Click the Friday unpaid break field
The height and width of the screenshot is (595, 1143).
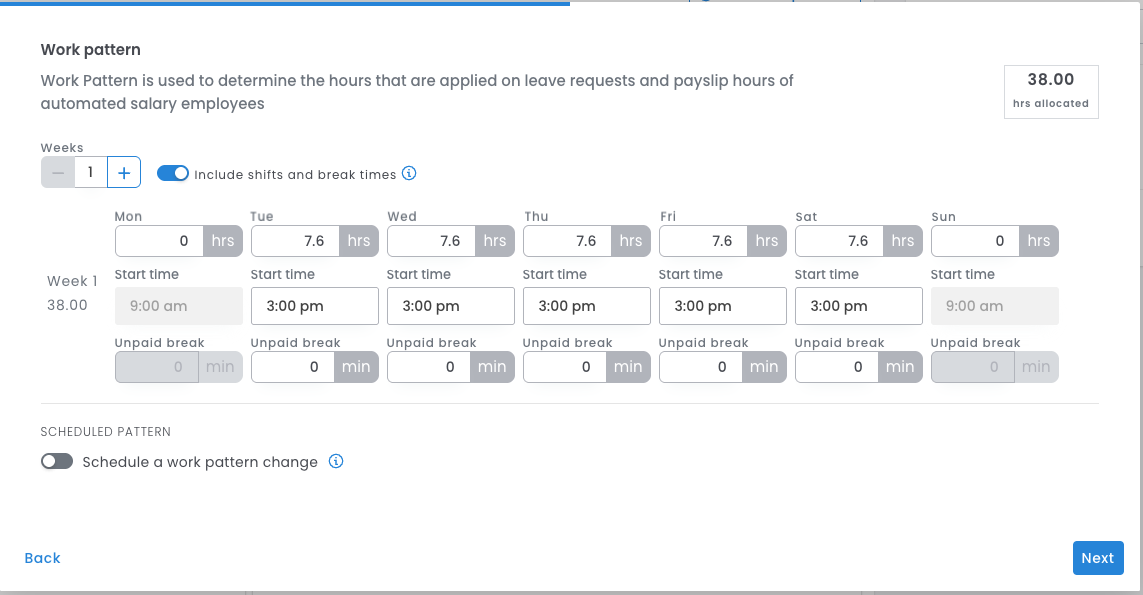click(704, 367)
